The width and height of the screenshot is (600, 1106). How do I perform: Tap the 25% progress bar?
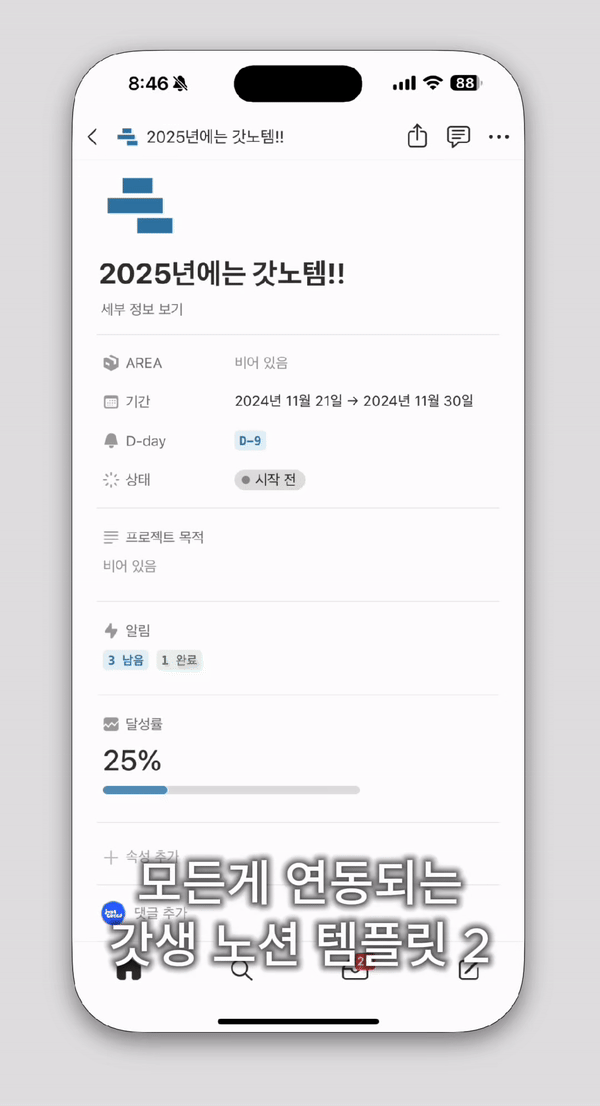tap(231, 790)
